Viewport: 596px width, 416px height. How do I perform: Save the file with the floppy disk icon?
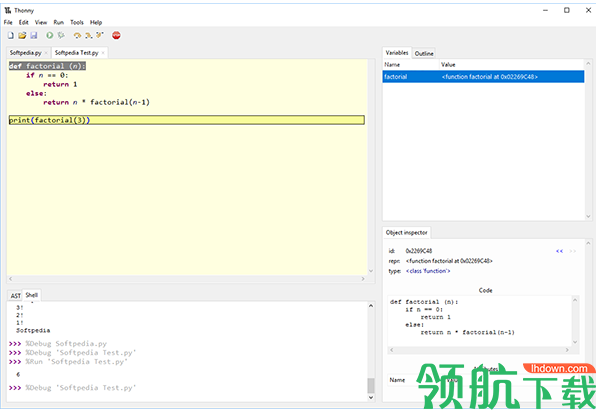[x=34, y=35]
